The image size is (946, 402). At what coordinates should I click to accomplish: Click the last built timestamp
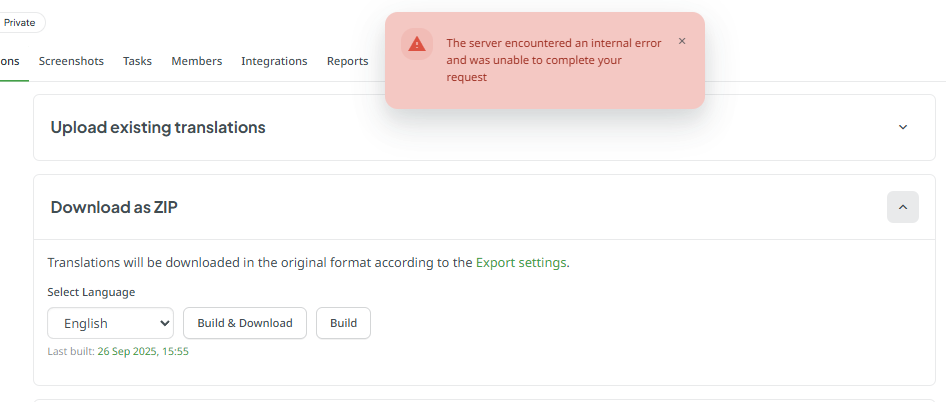tap(142, 351)
